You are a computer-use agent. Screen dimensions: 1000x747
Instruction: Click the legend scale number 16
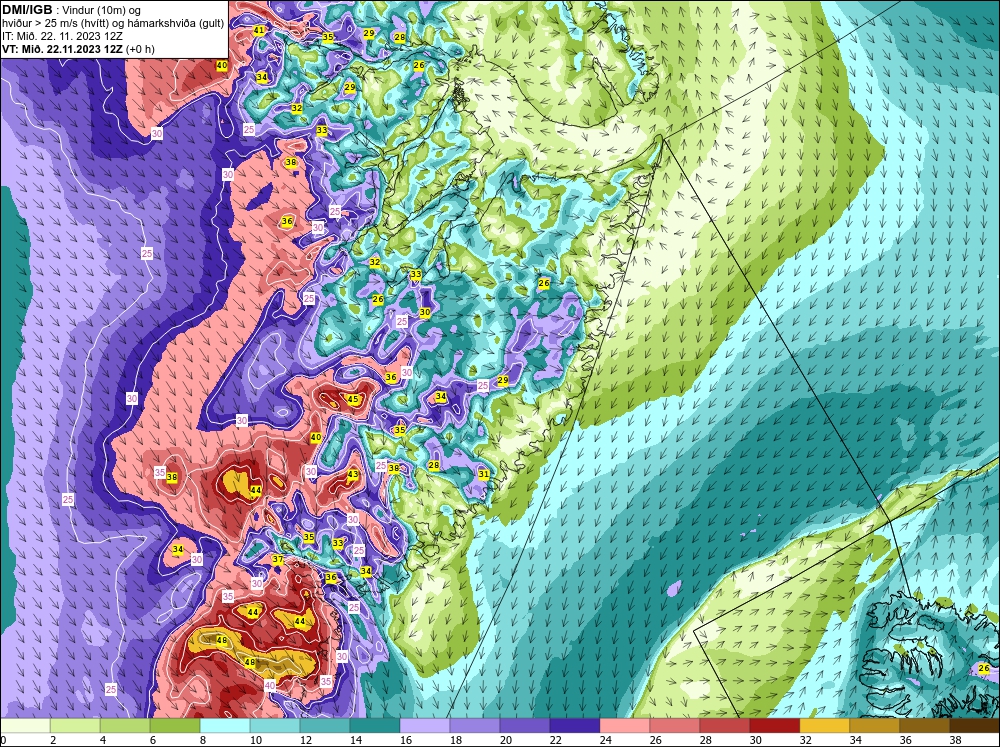click(x=406, y=740)
